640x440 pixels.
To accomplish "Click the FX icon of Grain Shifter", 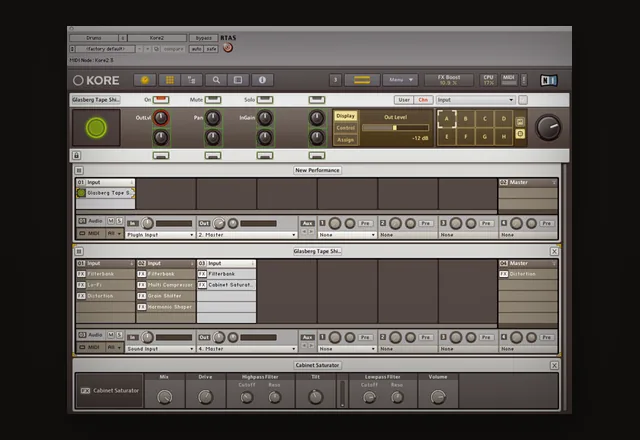I will point(142,296).
